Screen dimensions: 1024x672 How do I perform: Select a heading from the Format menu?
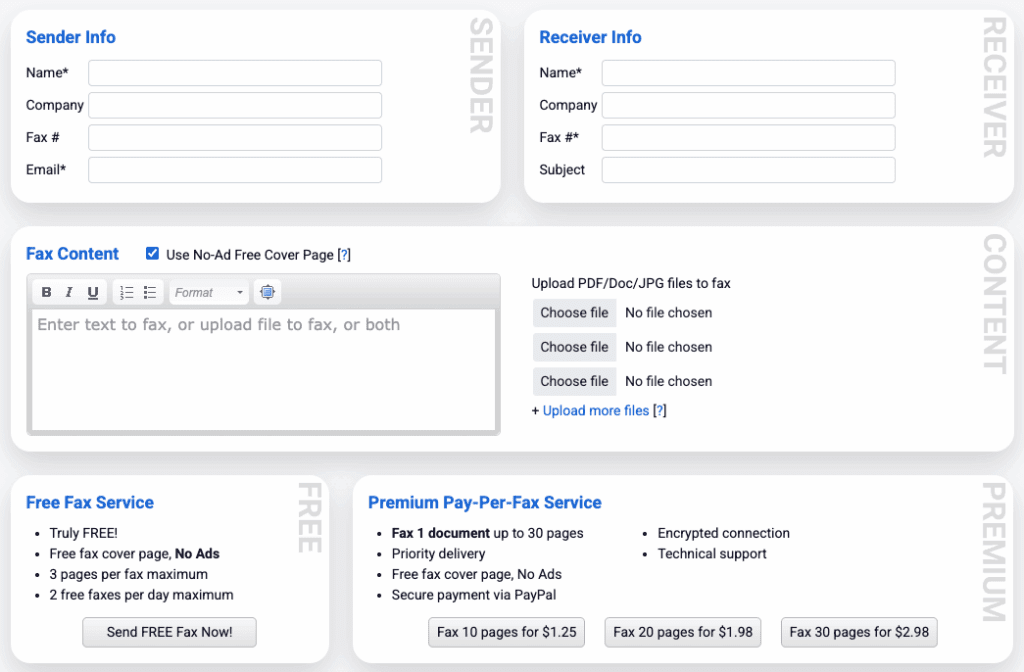tap(208, 291)
